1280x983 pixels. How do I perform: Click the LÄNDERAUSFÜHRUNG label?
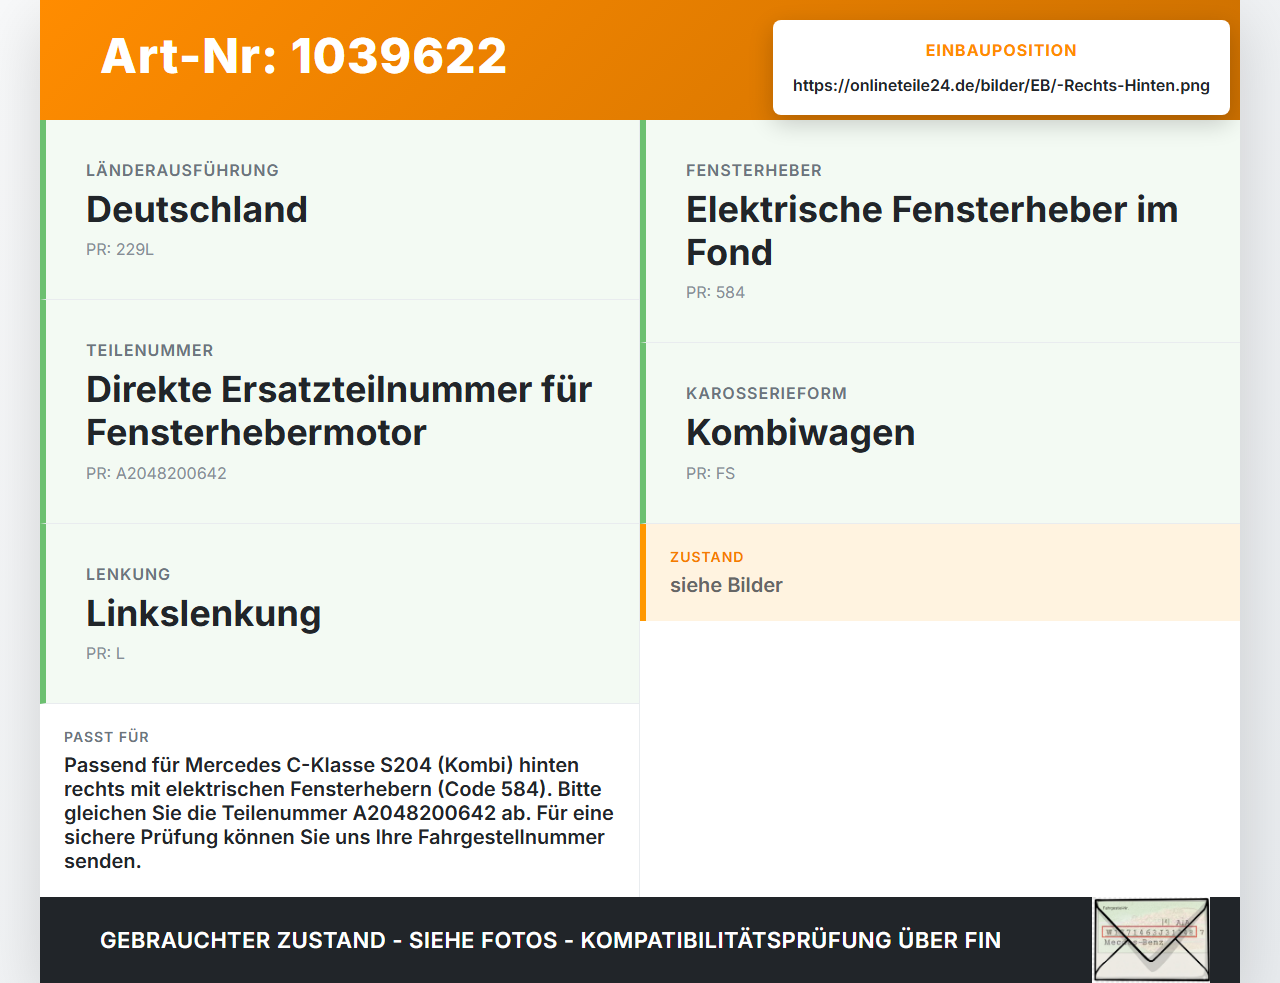182,170
